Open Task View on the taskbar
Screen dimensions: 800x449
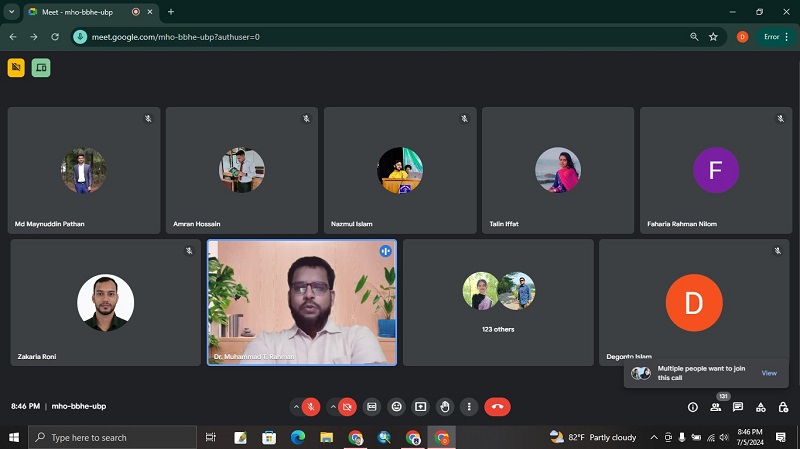pyautogui.click(x=210, y=437)
